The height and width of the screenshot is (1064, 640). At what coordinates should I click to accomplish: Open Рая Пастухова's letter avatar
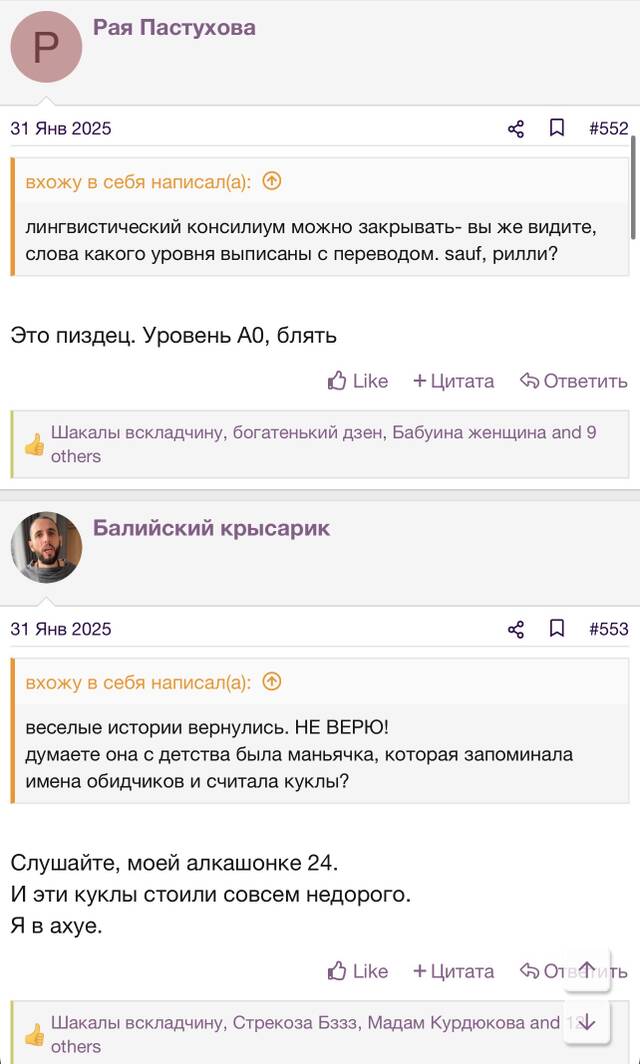[46, 47]
